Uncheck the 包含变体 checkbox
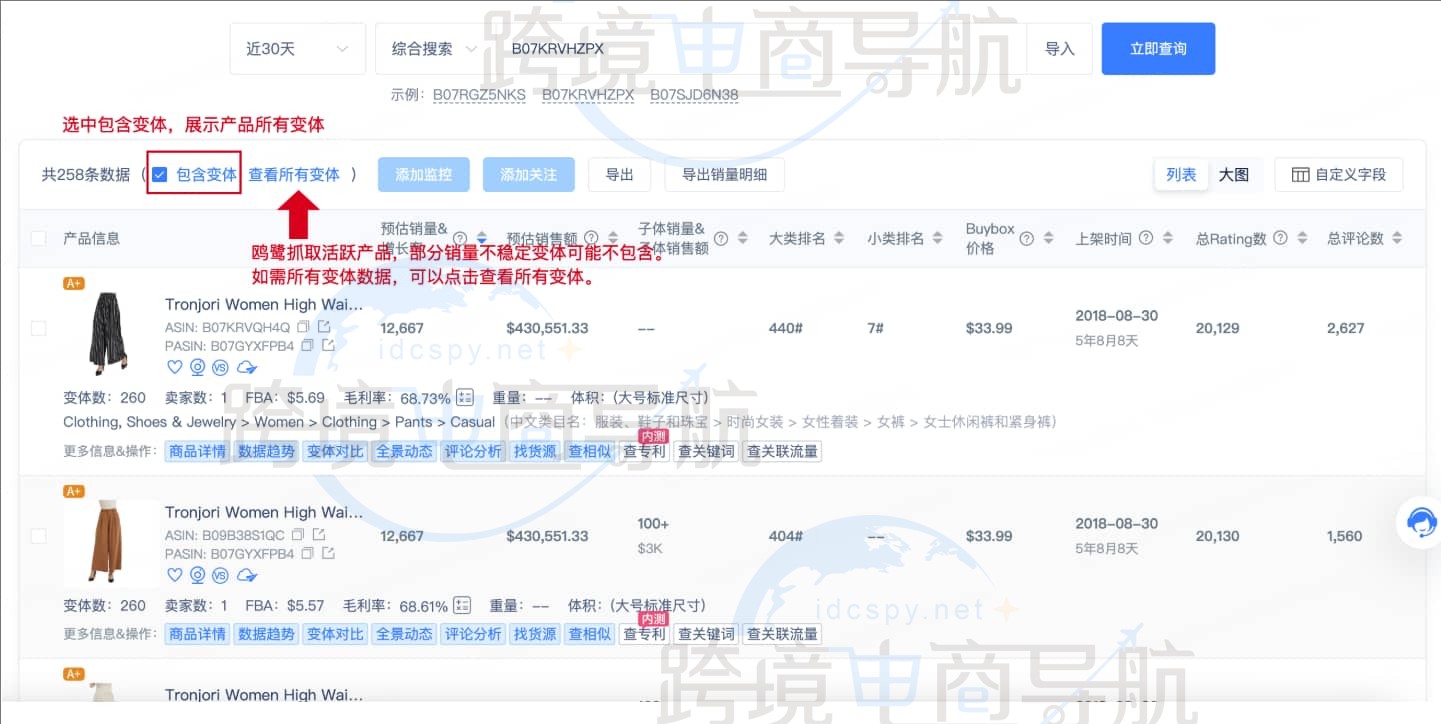Image resolution: width=1441 pixels, height=724 pixels. pos(159,173)
